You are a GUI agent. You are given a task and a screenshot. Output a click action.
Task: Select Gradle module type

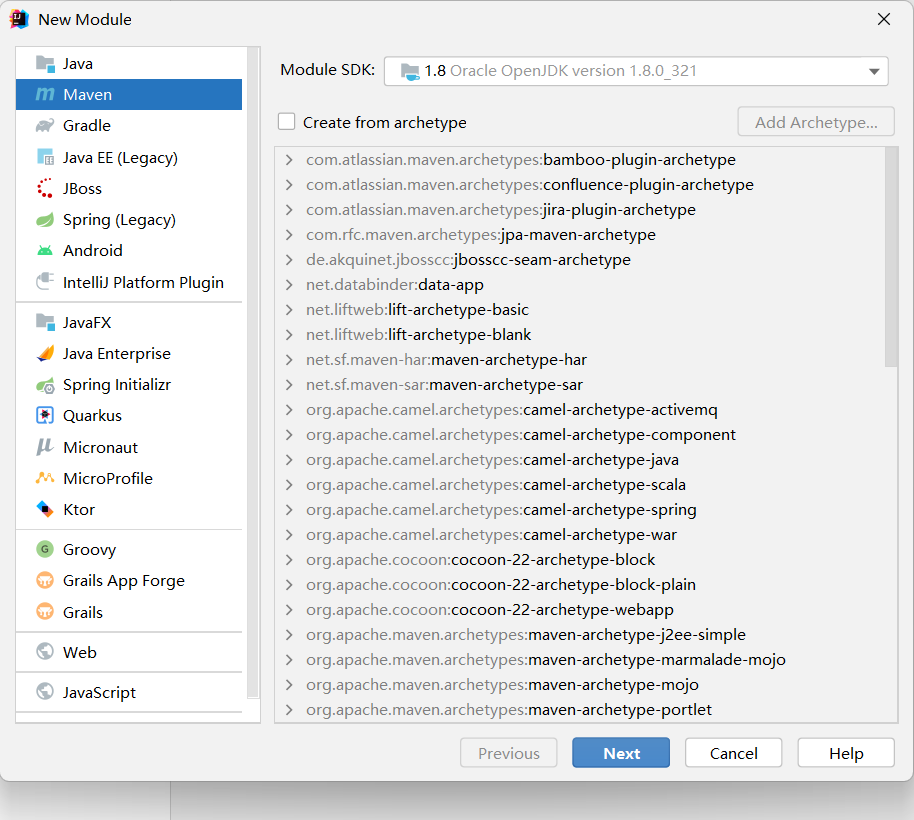[x=129, y=126]
